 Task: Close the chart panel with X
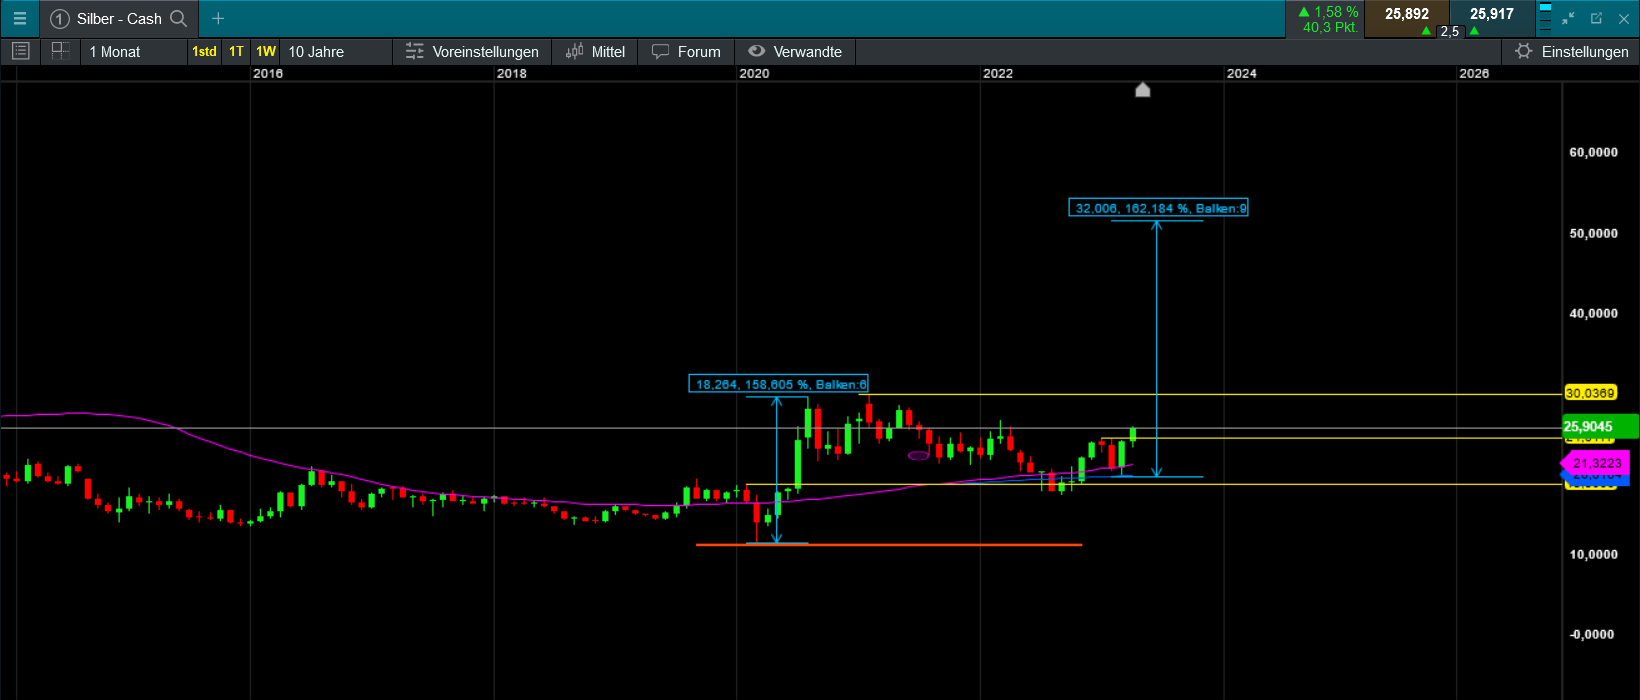tap(1624, 19)
